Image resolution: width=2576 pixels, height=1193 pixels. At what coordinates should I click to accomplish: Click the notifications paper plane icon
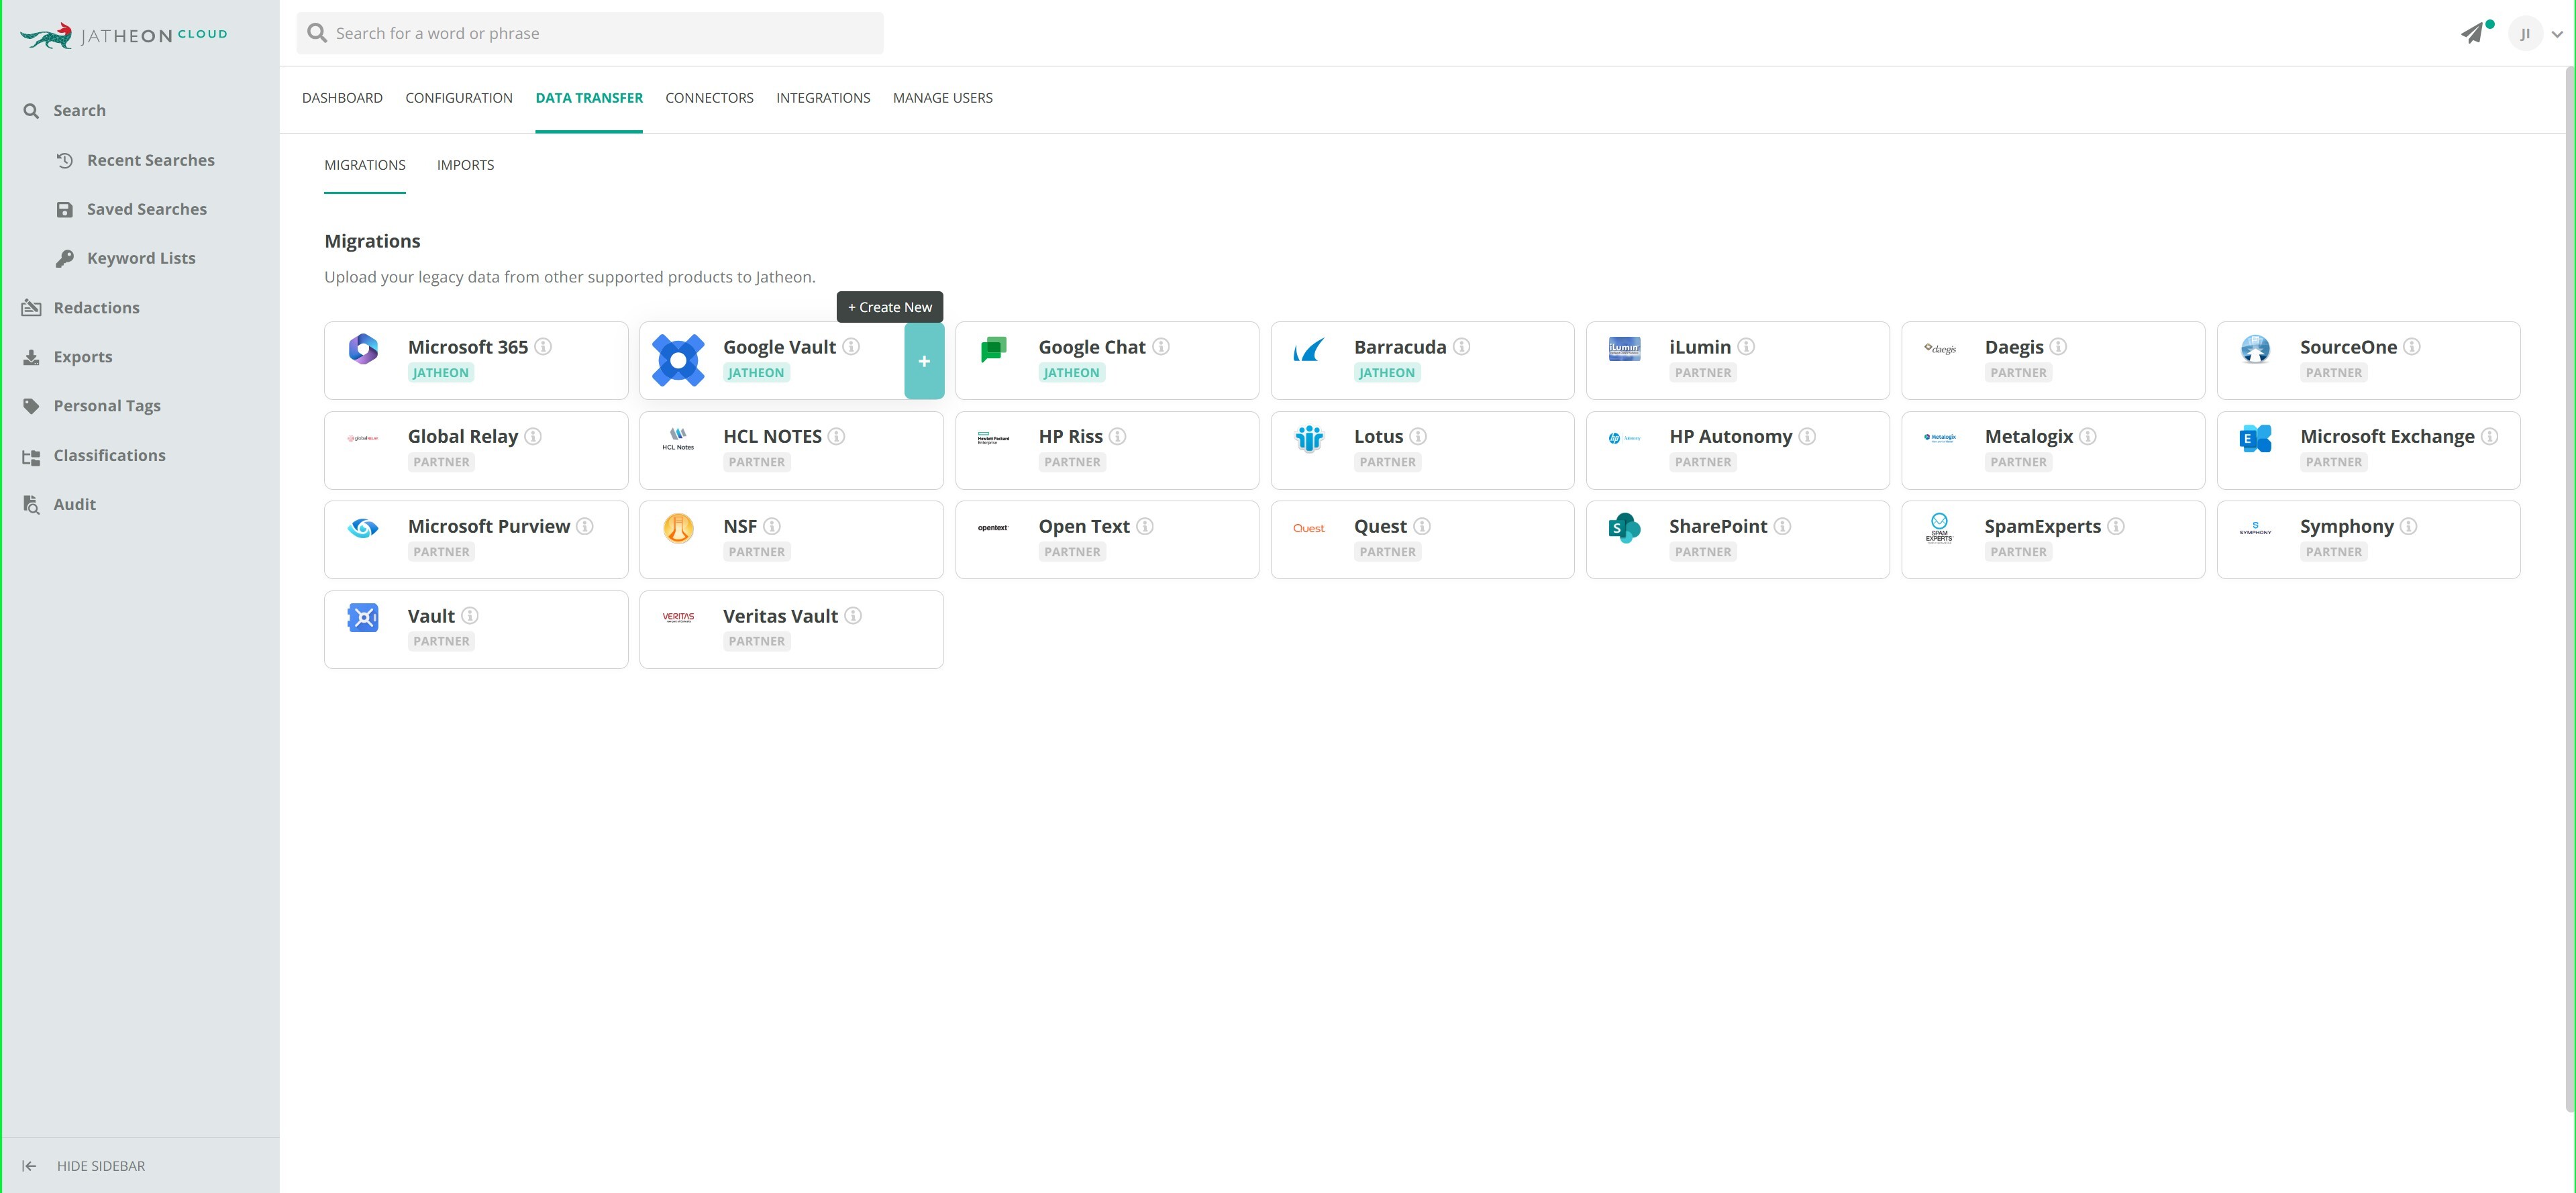(2472, 33)
